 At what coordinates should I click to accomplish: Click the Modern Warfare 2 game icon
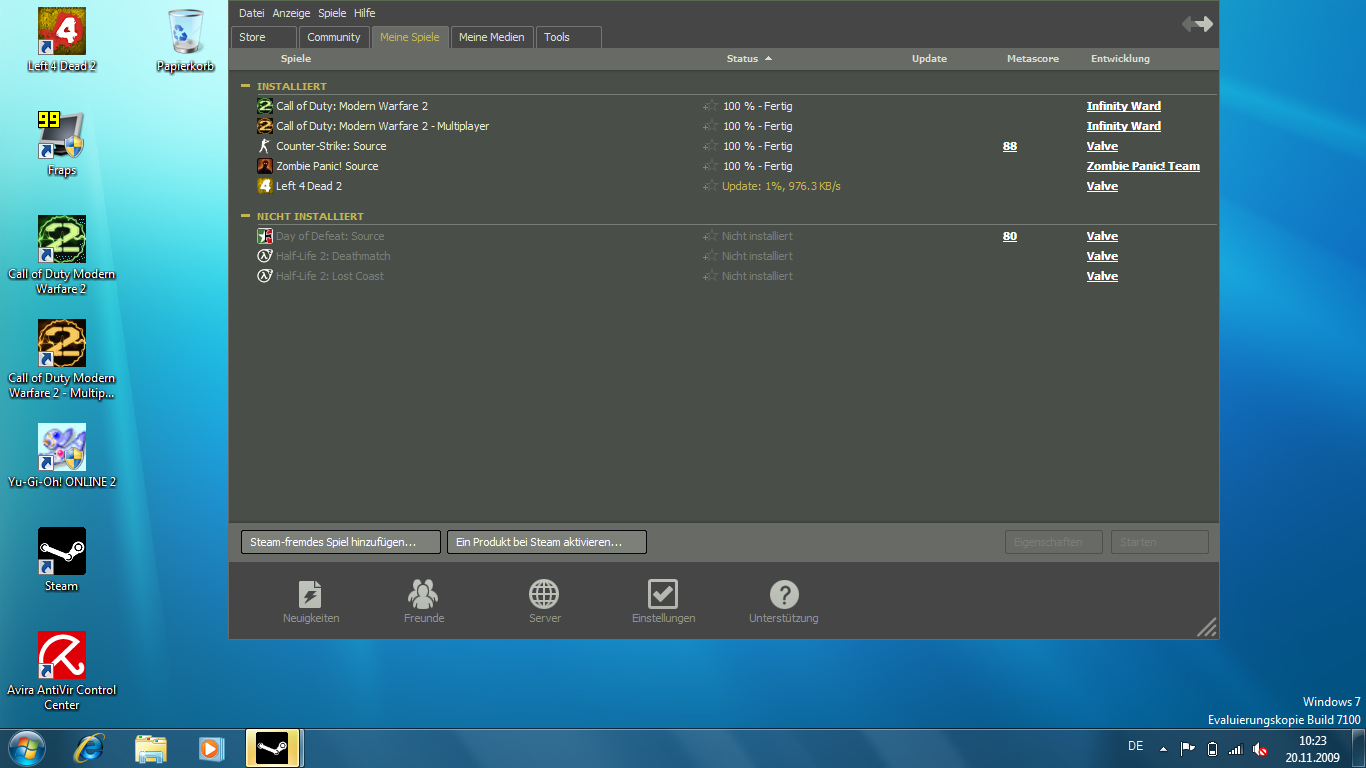[x=265, y=106]
